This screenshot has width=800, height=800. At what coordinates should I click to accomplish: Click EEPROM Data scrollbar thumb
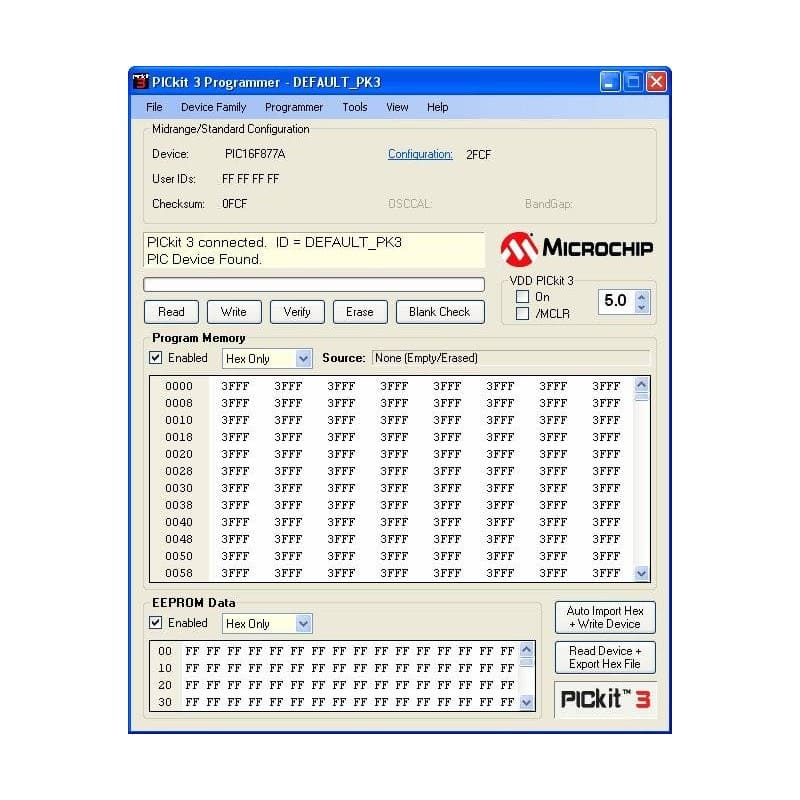[527, 662]
